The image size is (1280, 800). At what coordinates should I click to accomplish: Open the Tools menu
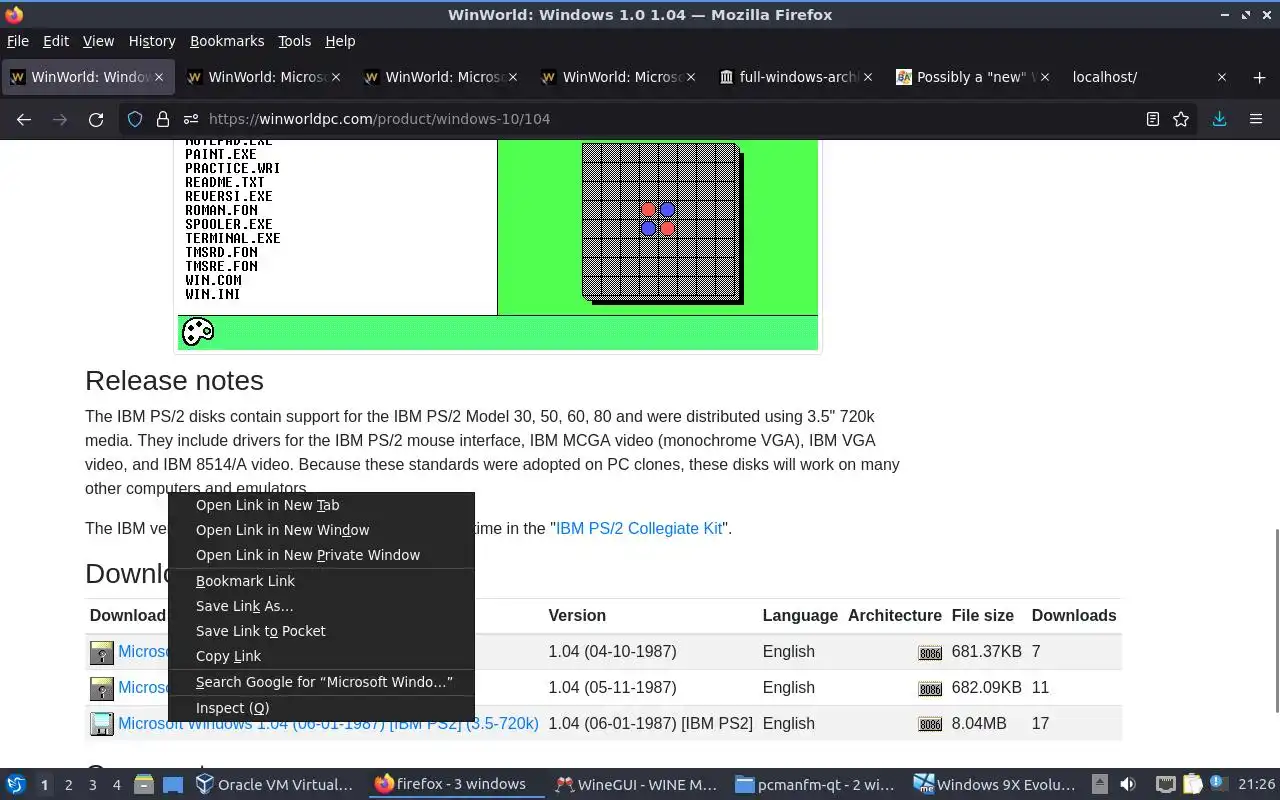[294, 41]
